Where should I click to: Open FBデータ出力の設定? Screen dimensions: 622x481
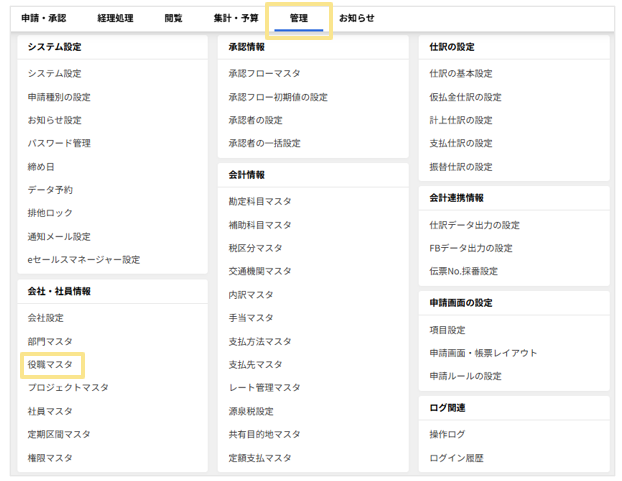470,248
